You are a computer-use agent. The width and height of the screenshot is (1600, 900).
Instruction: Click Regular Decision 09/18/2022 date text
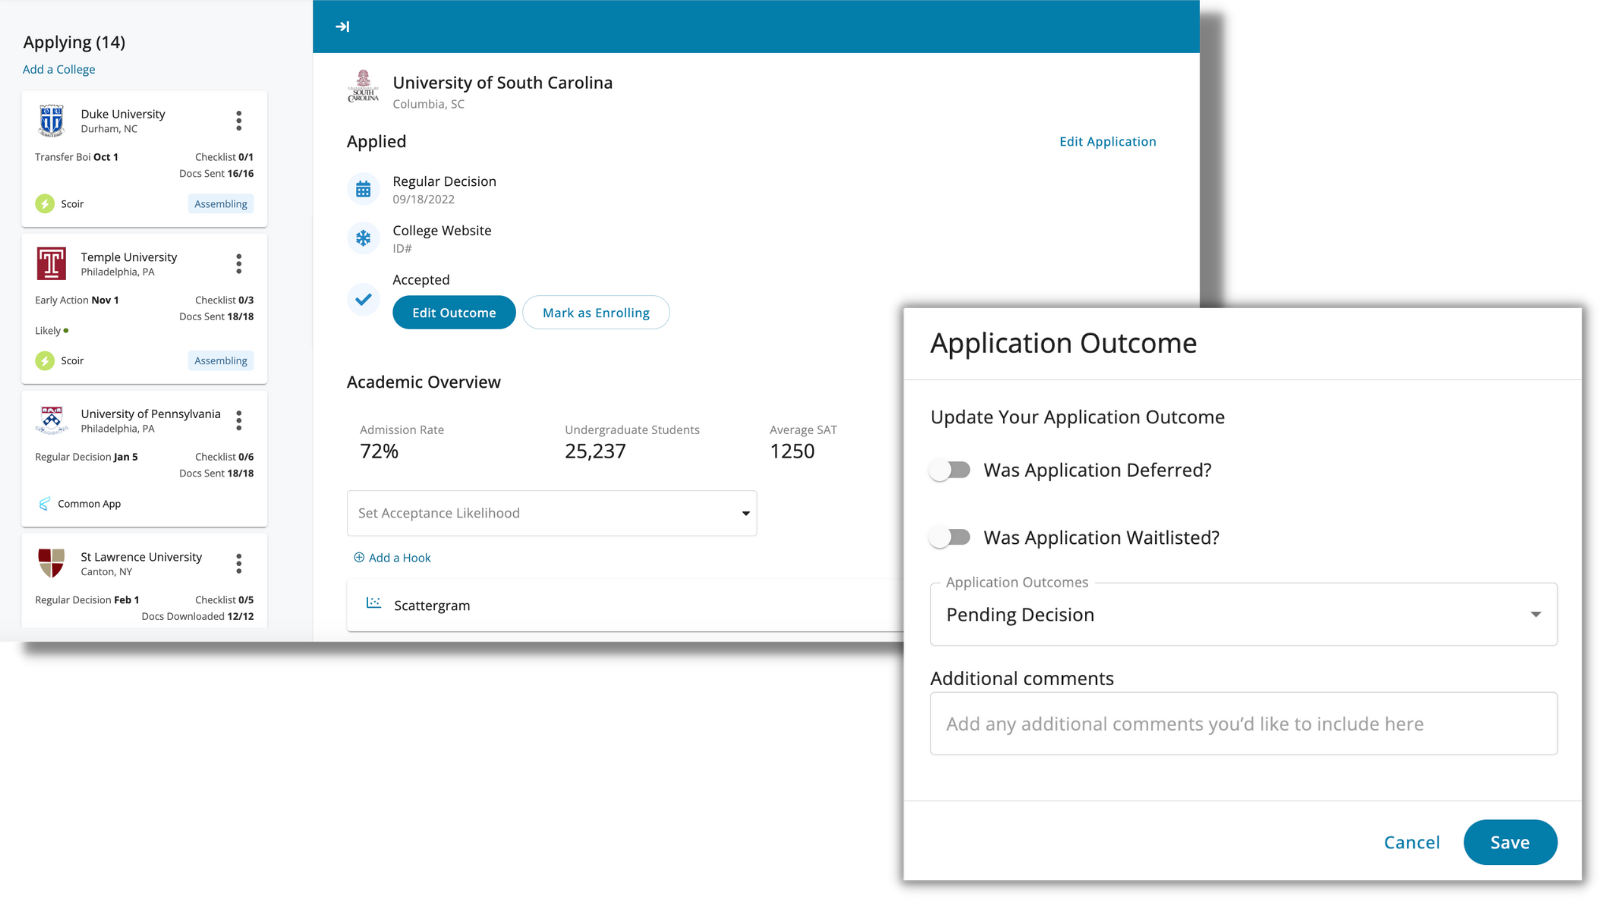424,200
